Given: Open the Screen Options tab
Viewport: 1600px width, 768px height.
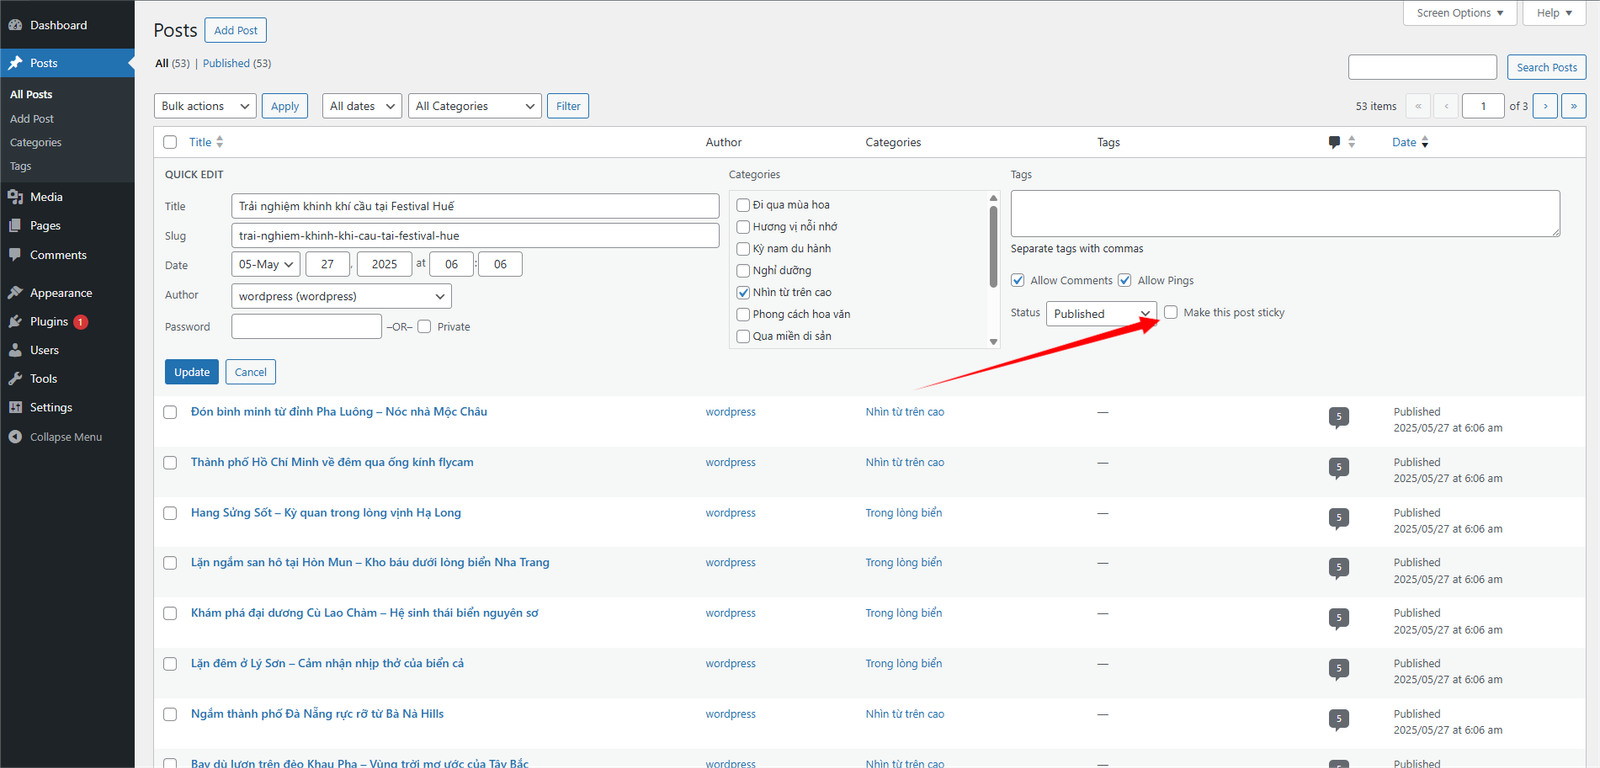Looking at the screenshot, I should tap(1459, 13).
